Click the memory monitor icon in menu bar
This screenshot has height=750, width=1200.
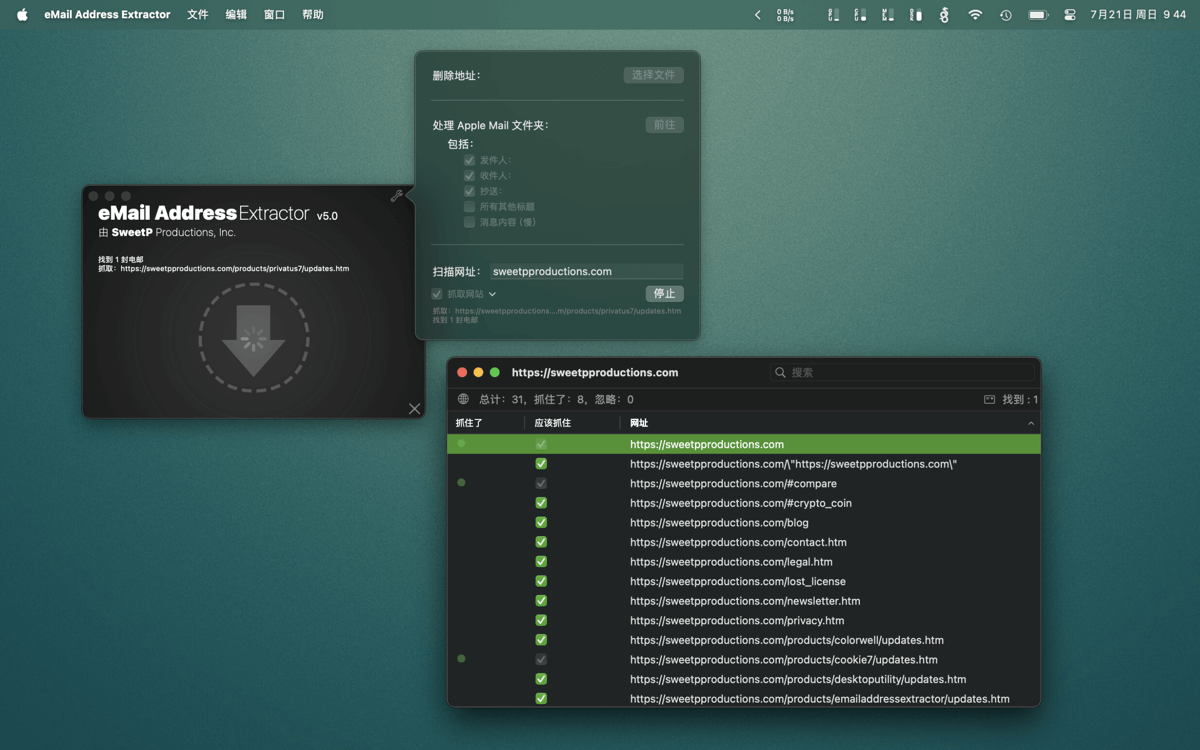[887, 15]
